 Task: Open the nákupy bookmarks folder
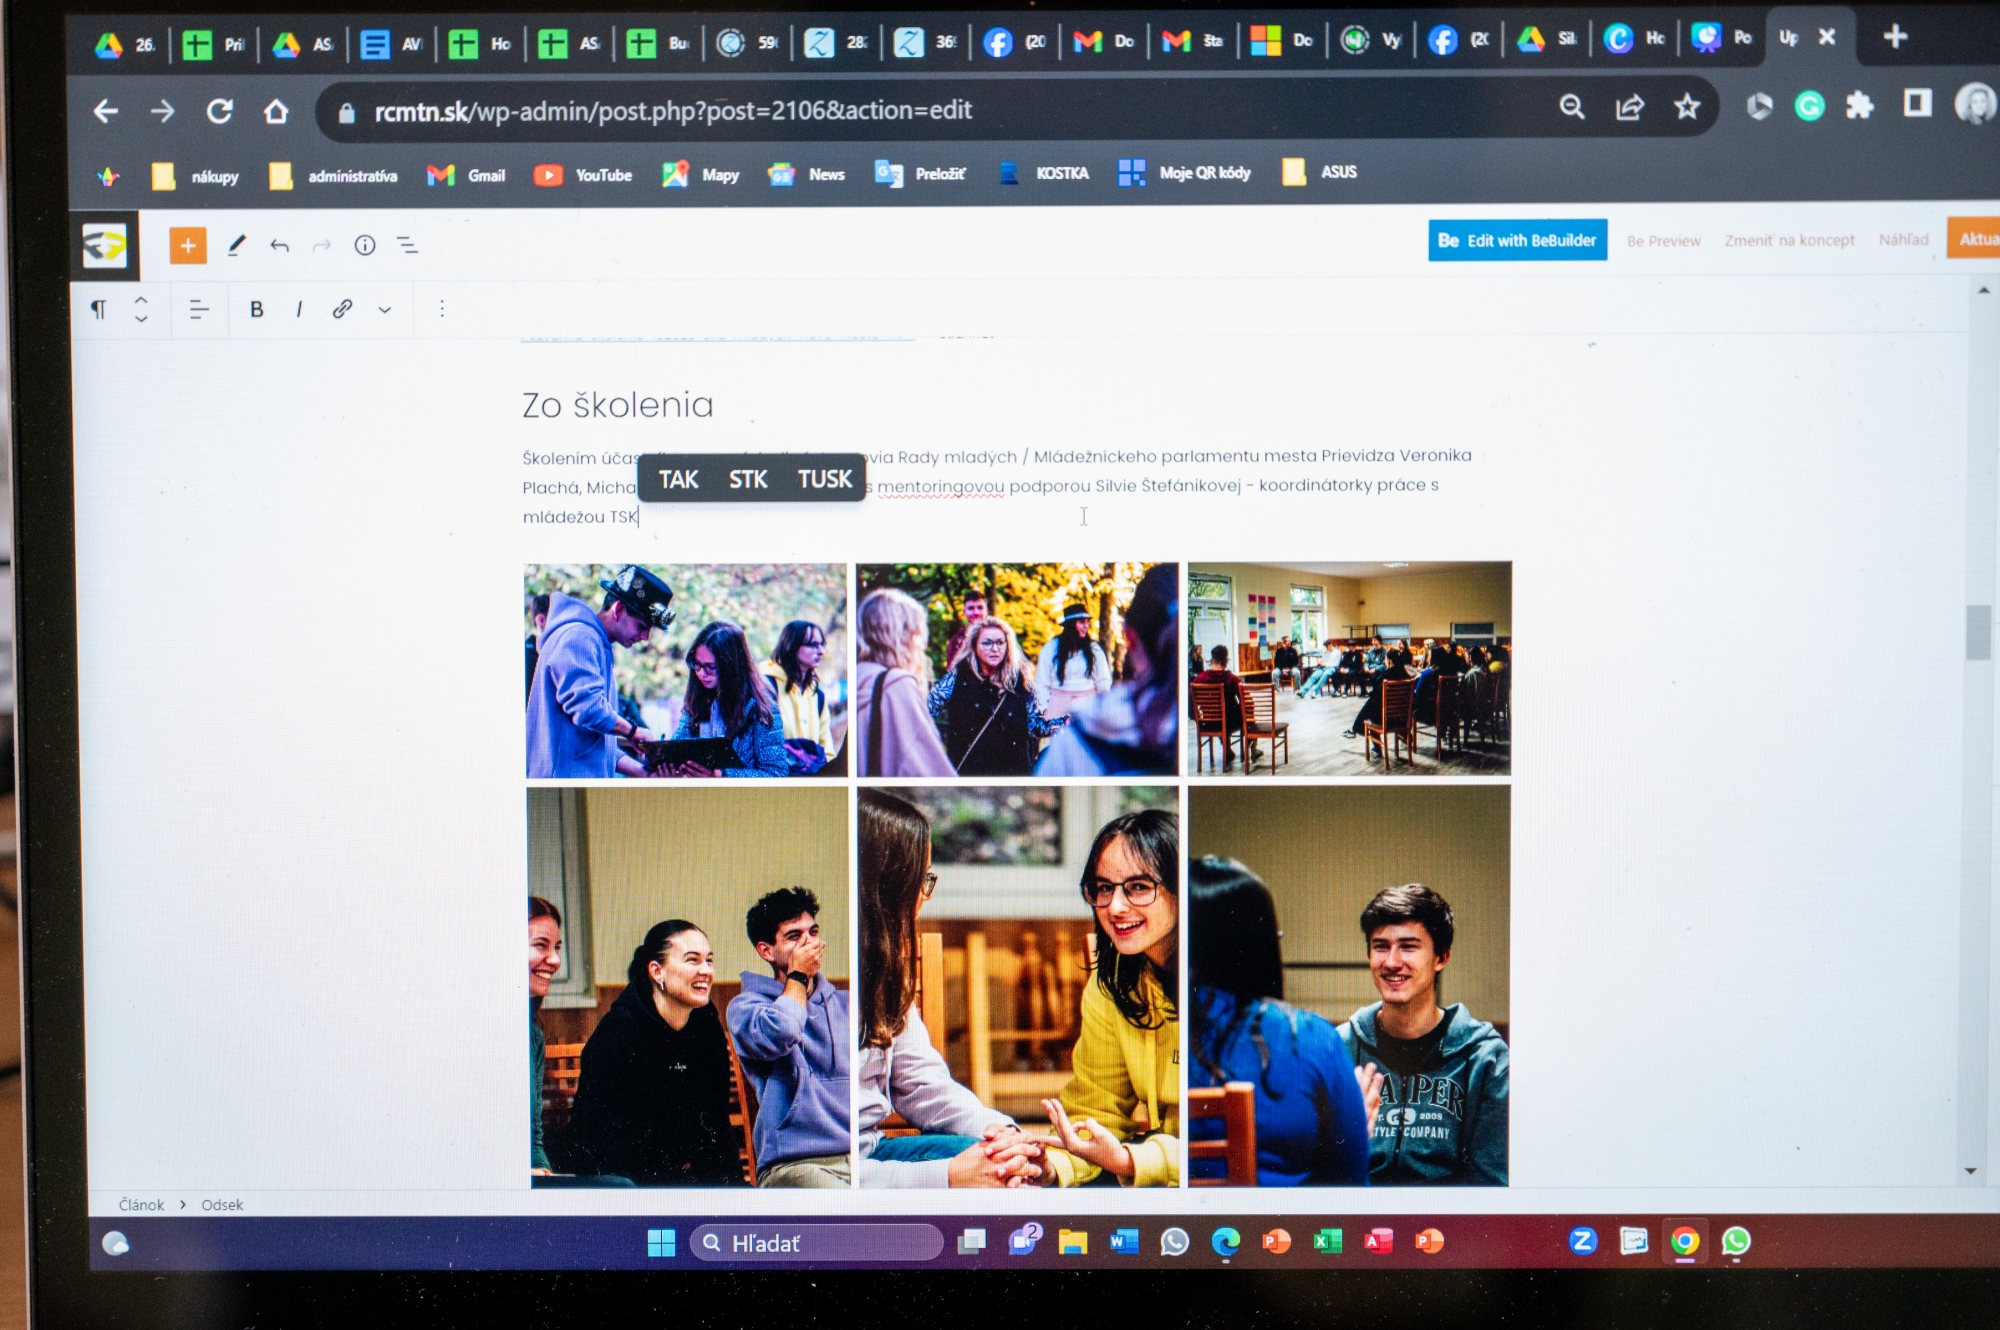pyautogui.click(x=196, y=176)
